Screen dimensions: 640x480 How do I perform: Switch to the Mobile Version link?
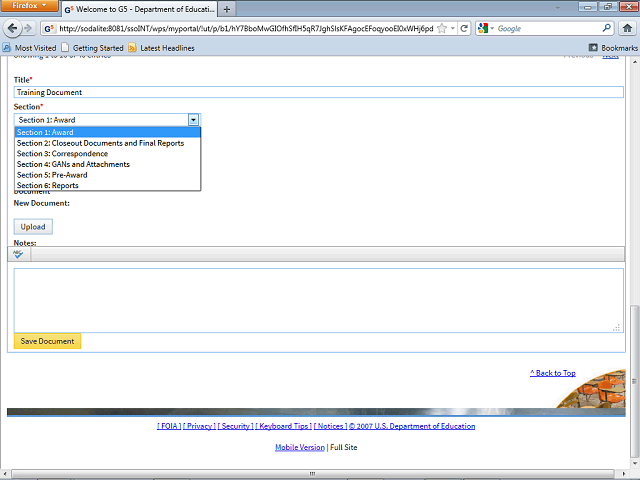click(300, 447)
